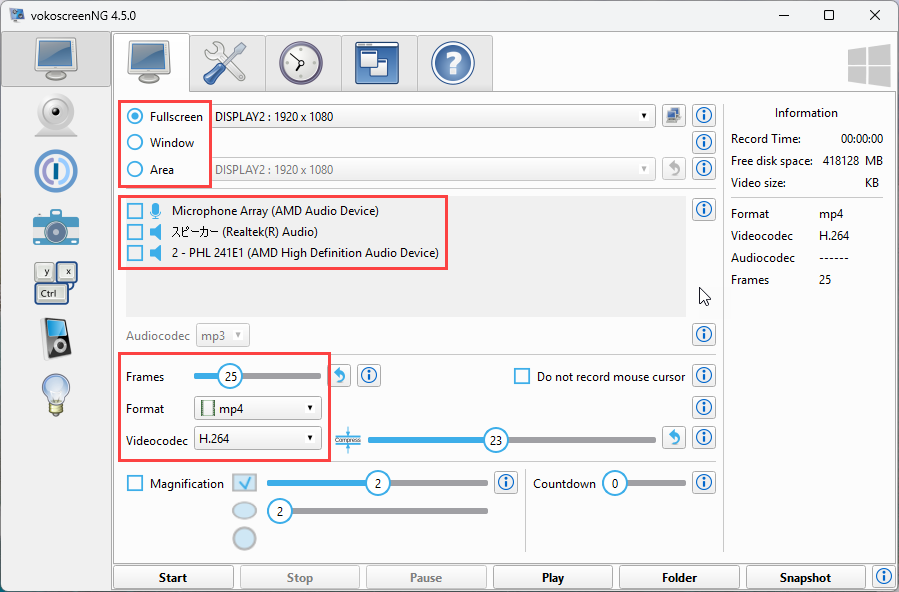Show info for Fullscreen mode
The image size is (899, 592).
point(703,116)
